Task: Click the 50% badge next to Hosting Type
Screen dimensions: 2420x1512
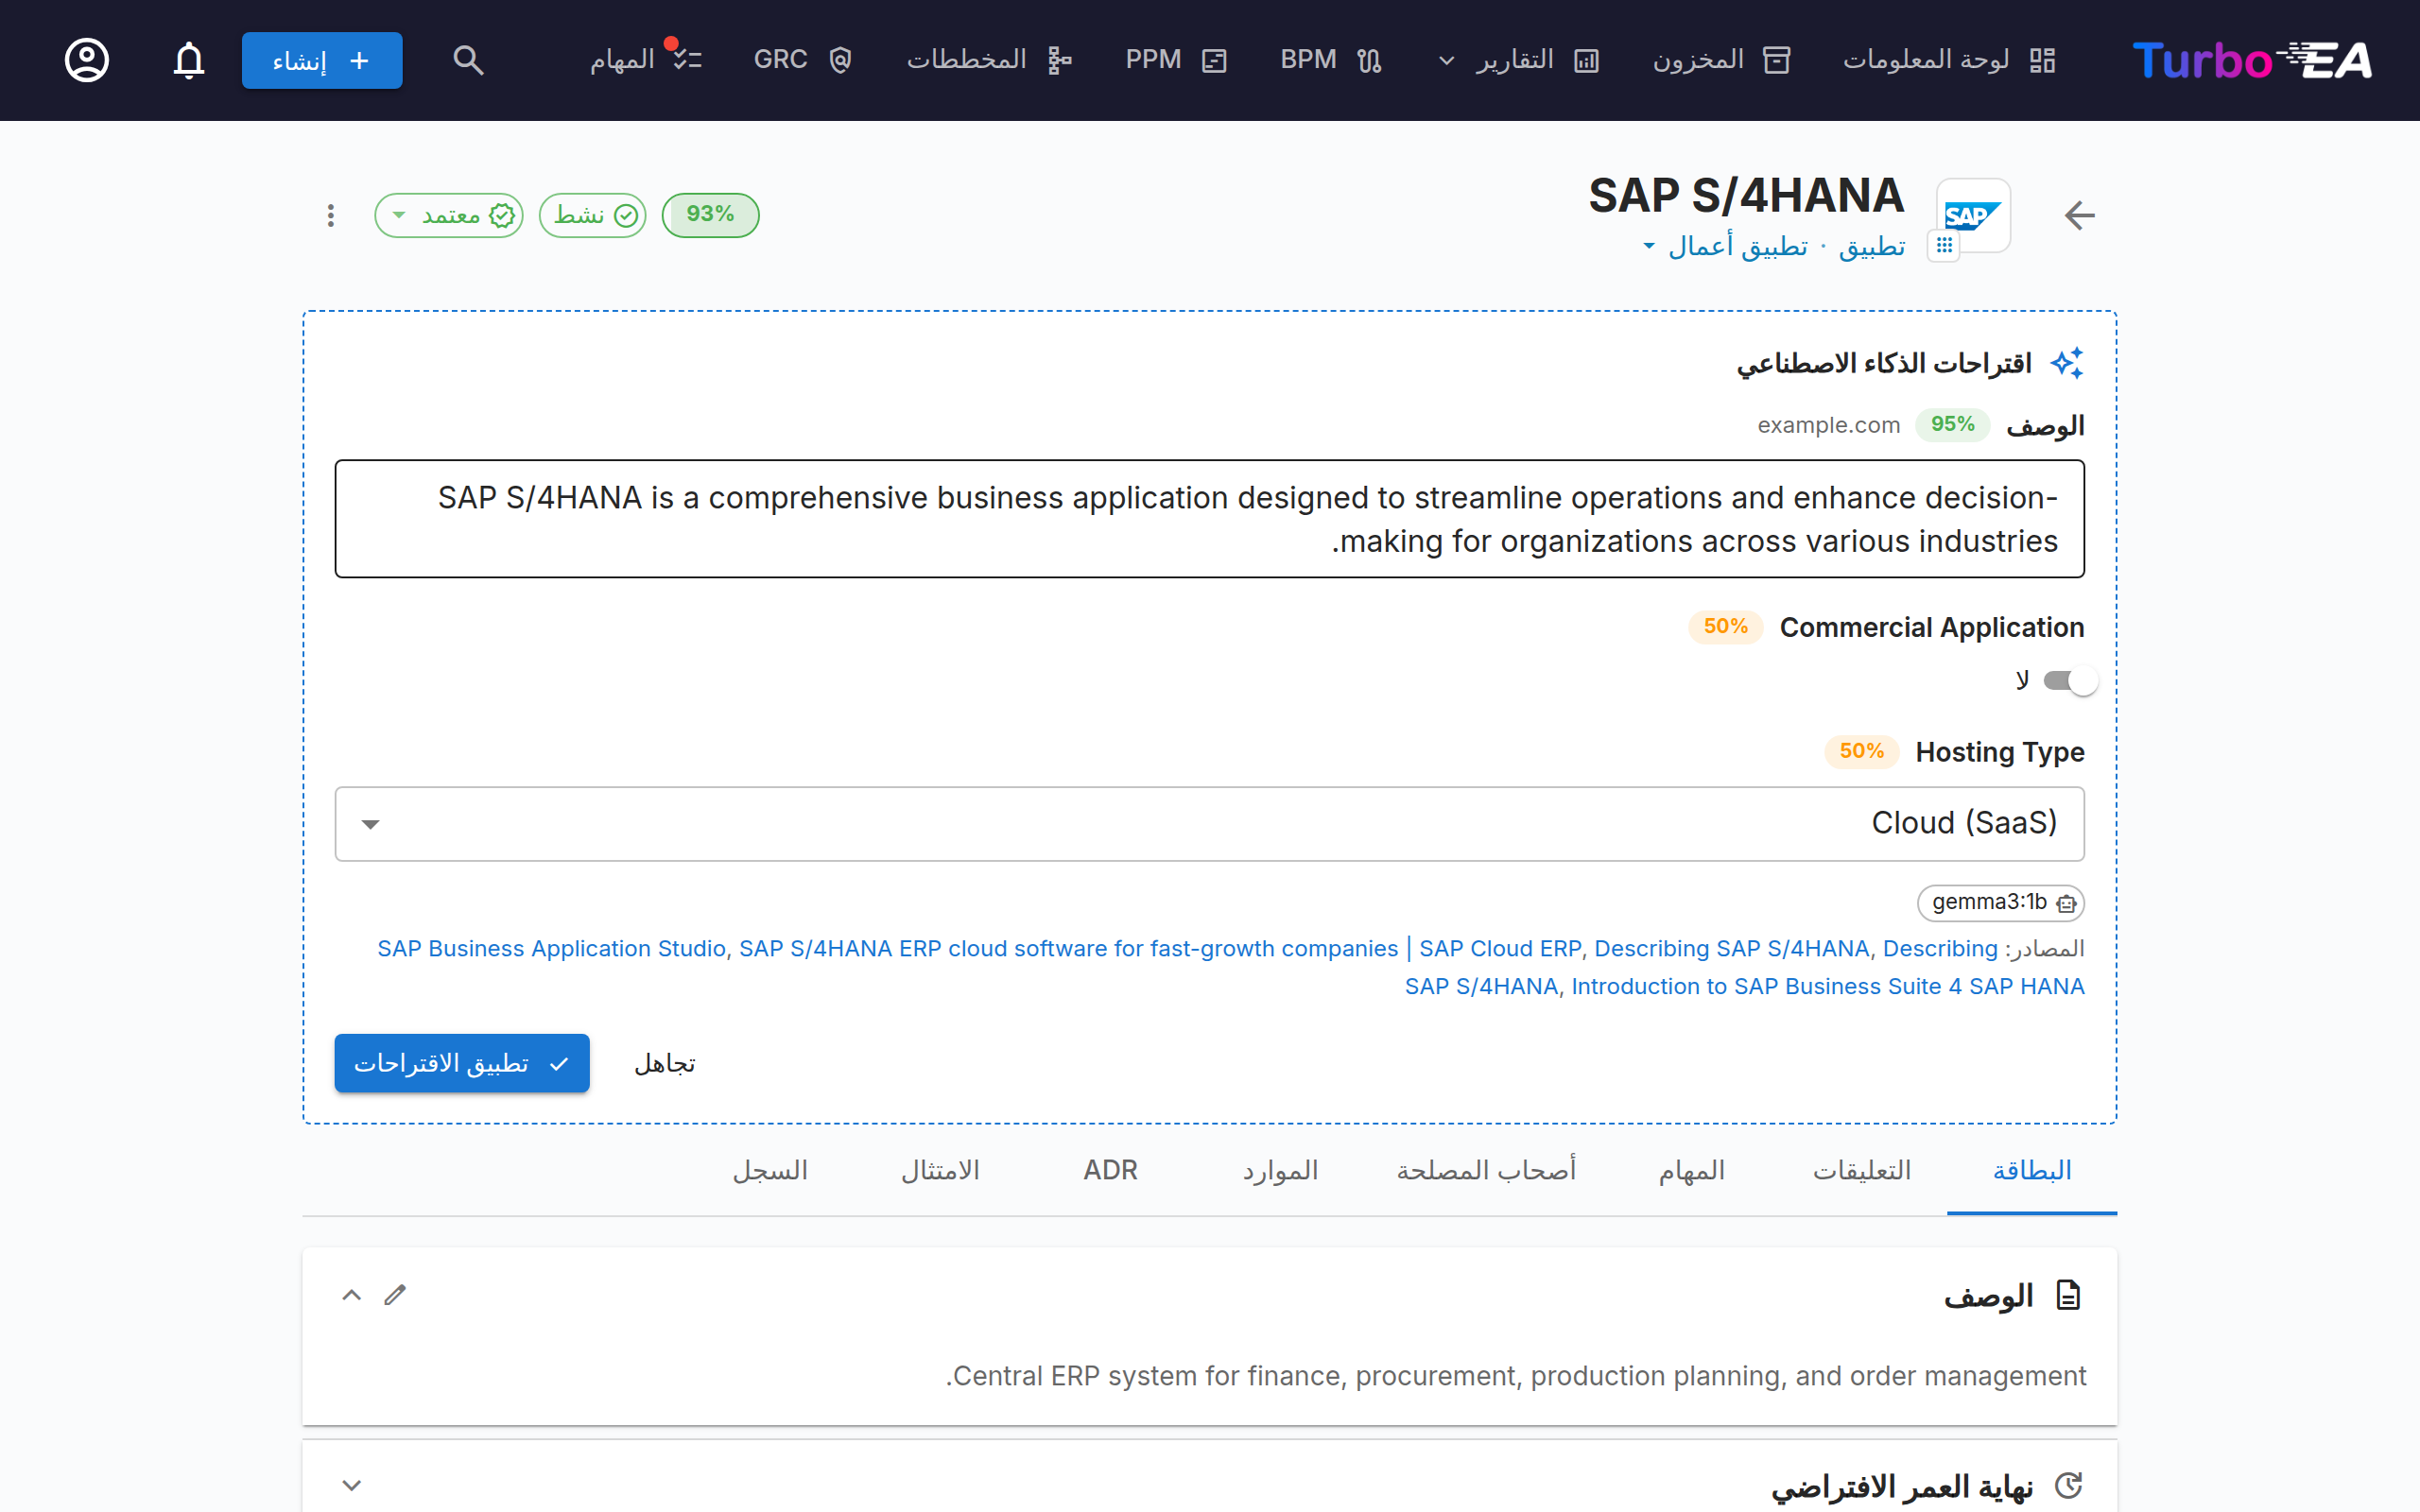Action: tap(1862, 752)
